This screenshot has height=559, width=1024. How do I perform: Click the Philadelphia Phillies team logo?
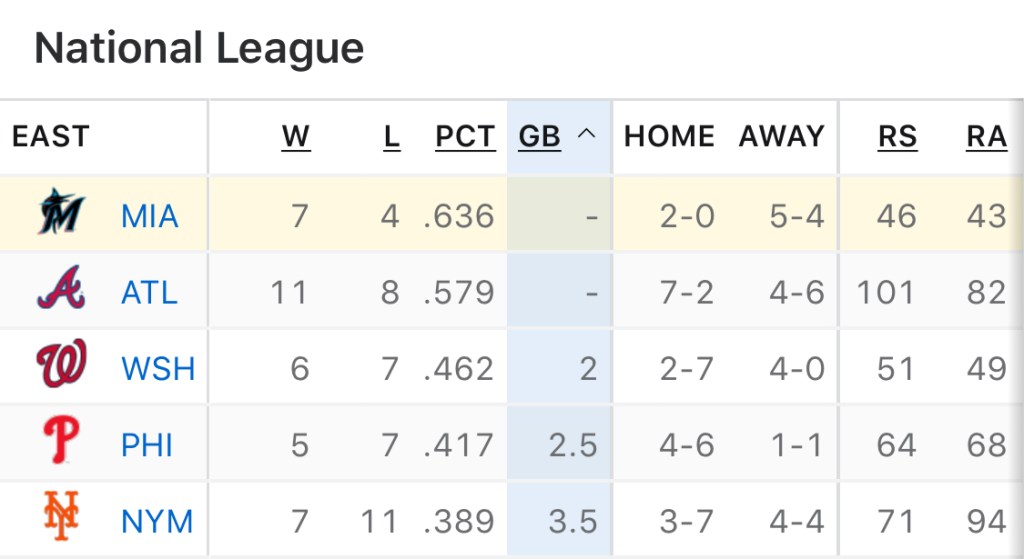click(62, 443)
